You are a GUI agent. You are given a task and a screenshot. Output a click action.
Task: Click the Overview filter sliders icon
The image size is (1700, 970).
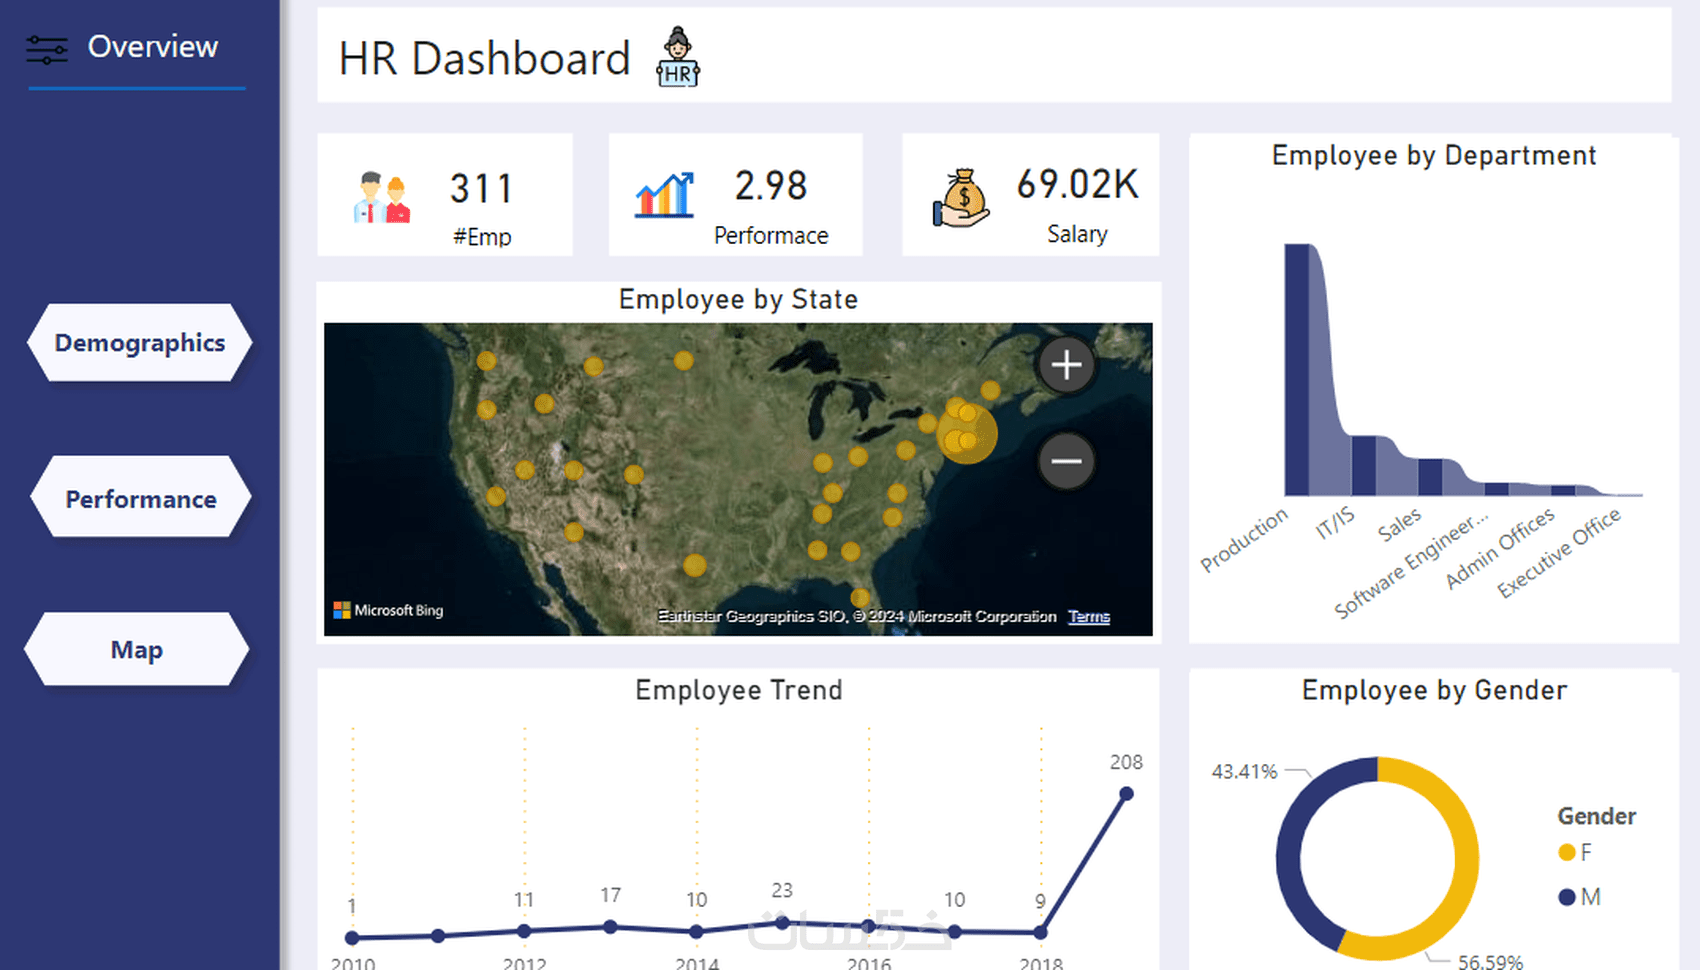[x=47, y=50]
